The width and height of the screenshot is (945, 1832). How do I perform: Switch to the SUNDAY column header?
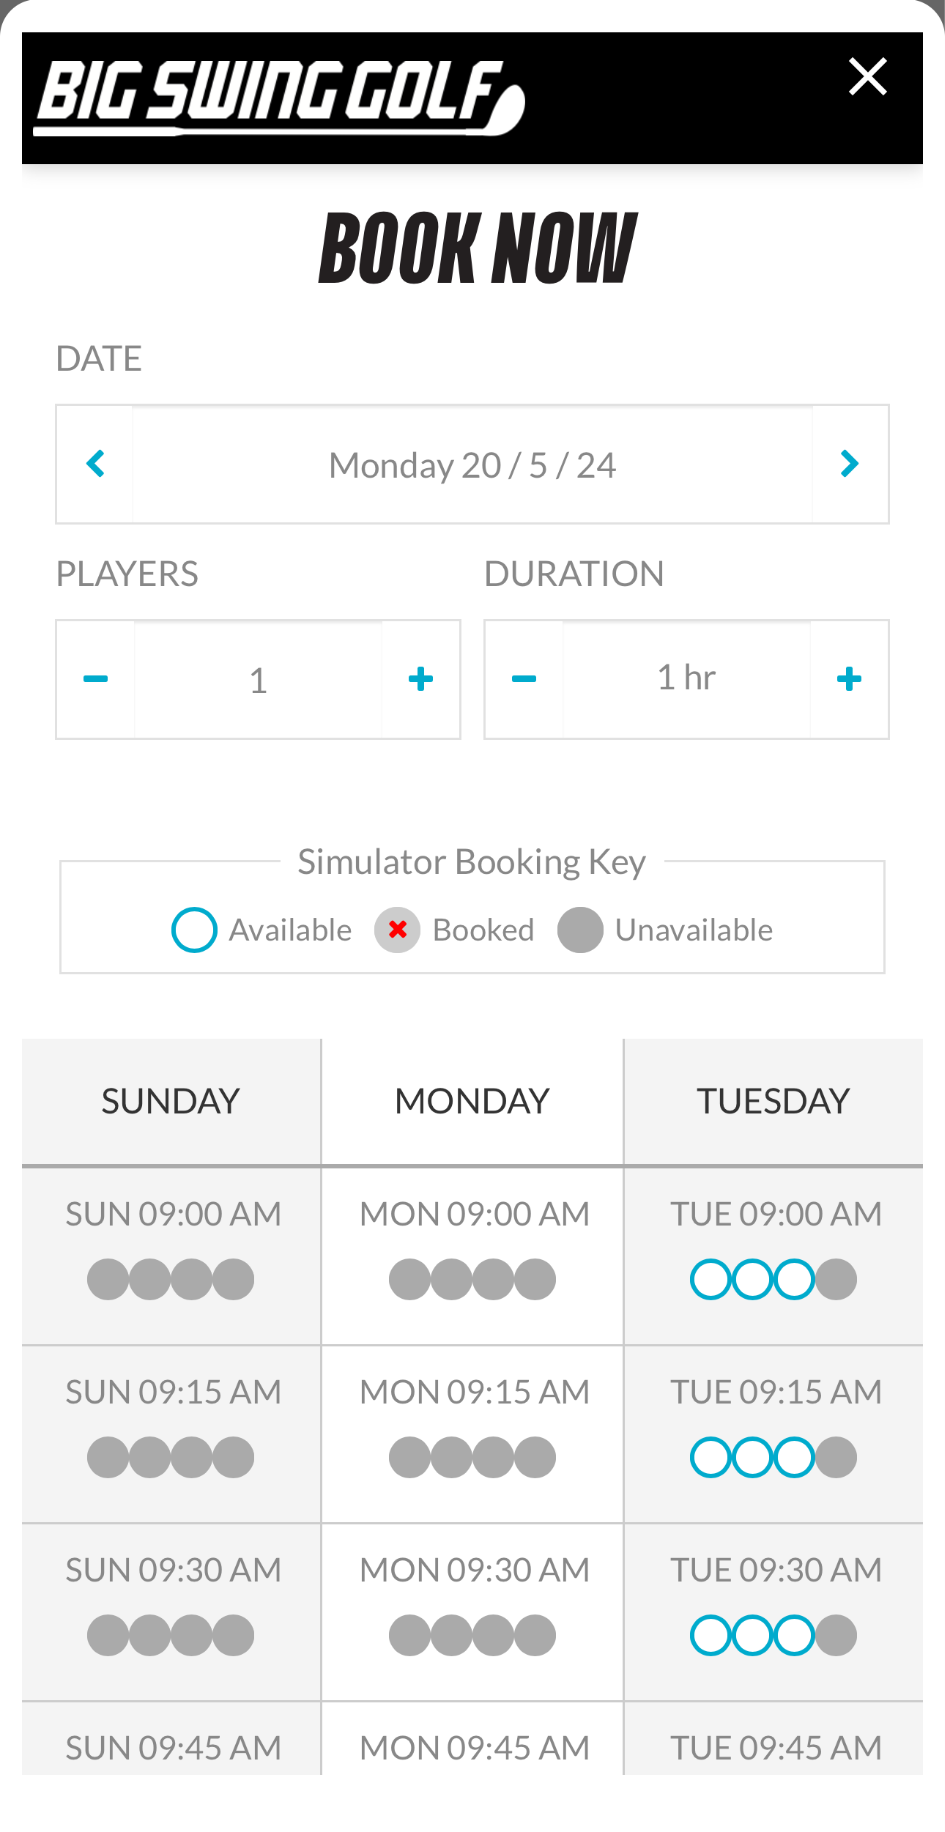(x=171, y=1101)
